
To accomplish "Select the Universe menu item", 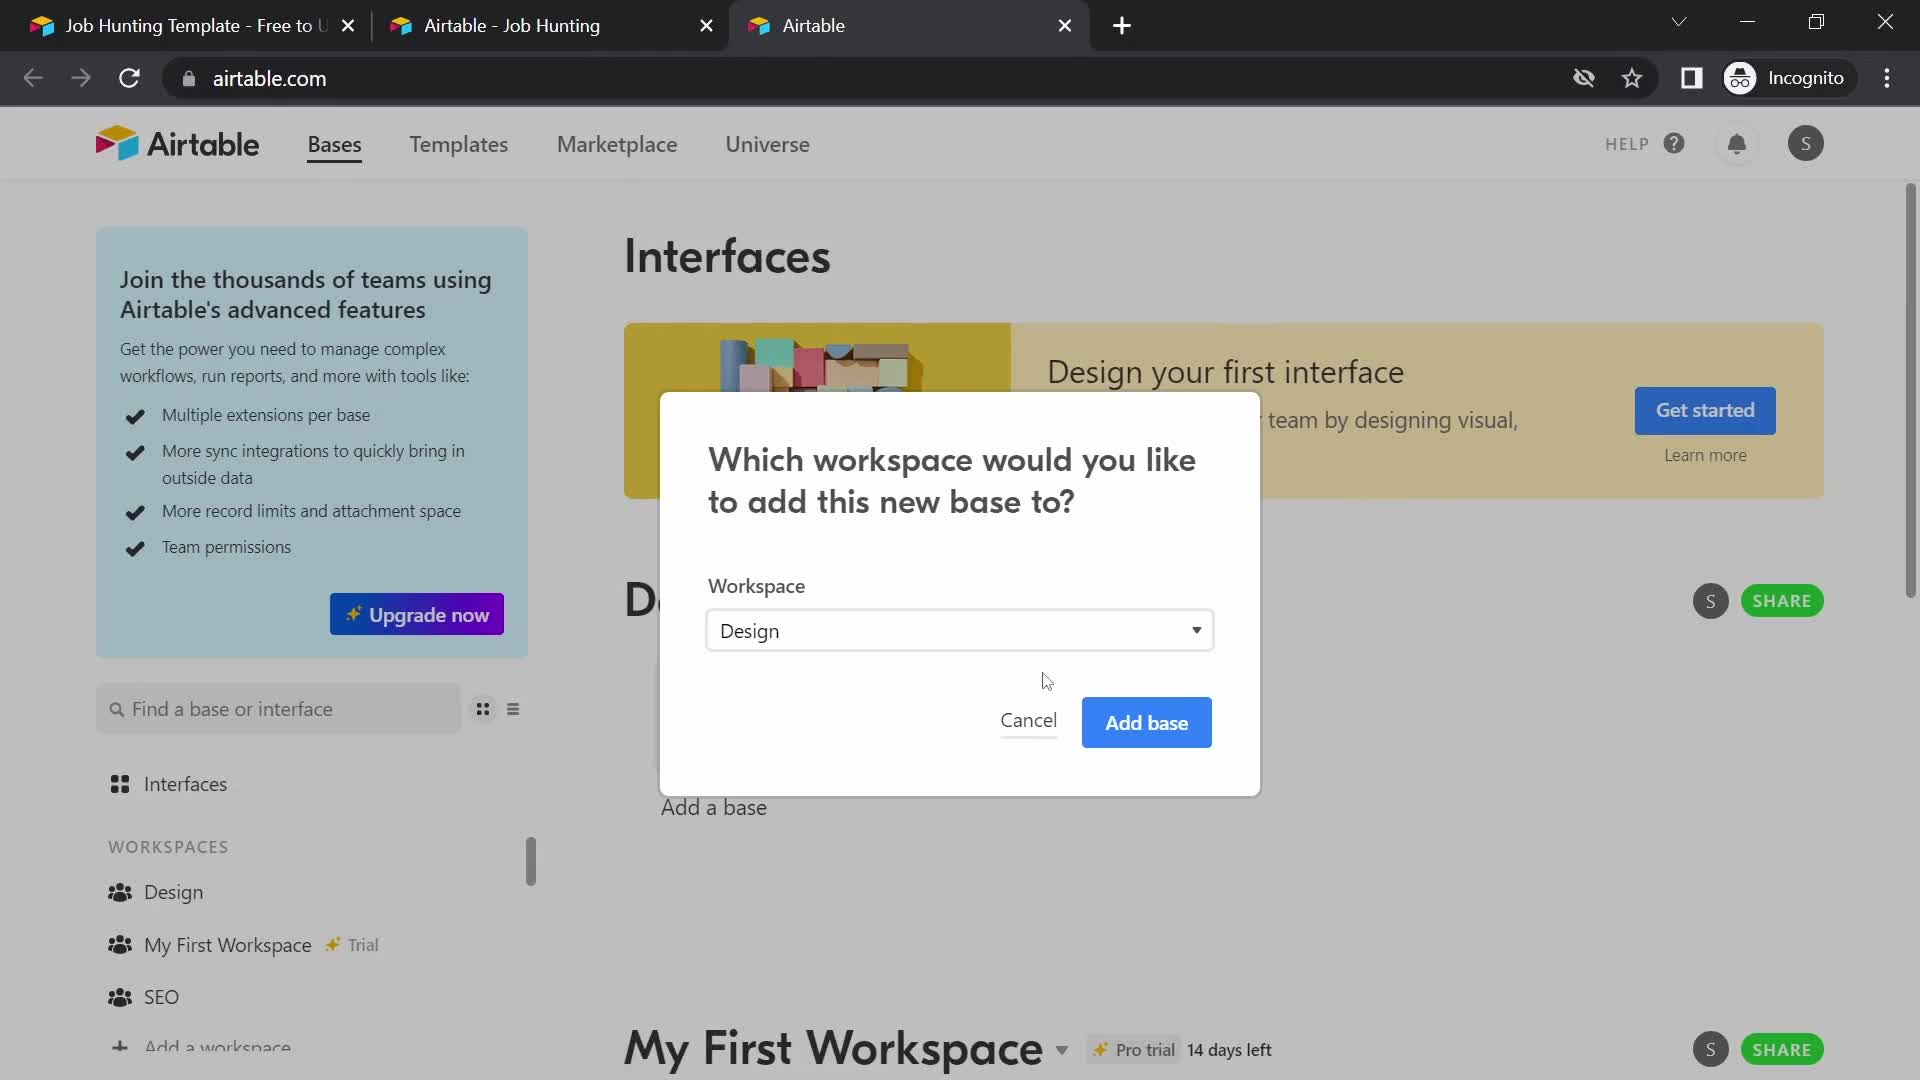I will click(x=766, y=144).
